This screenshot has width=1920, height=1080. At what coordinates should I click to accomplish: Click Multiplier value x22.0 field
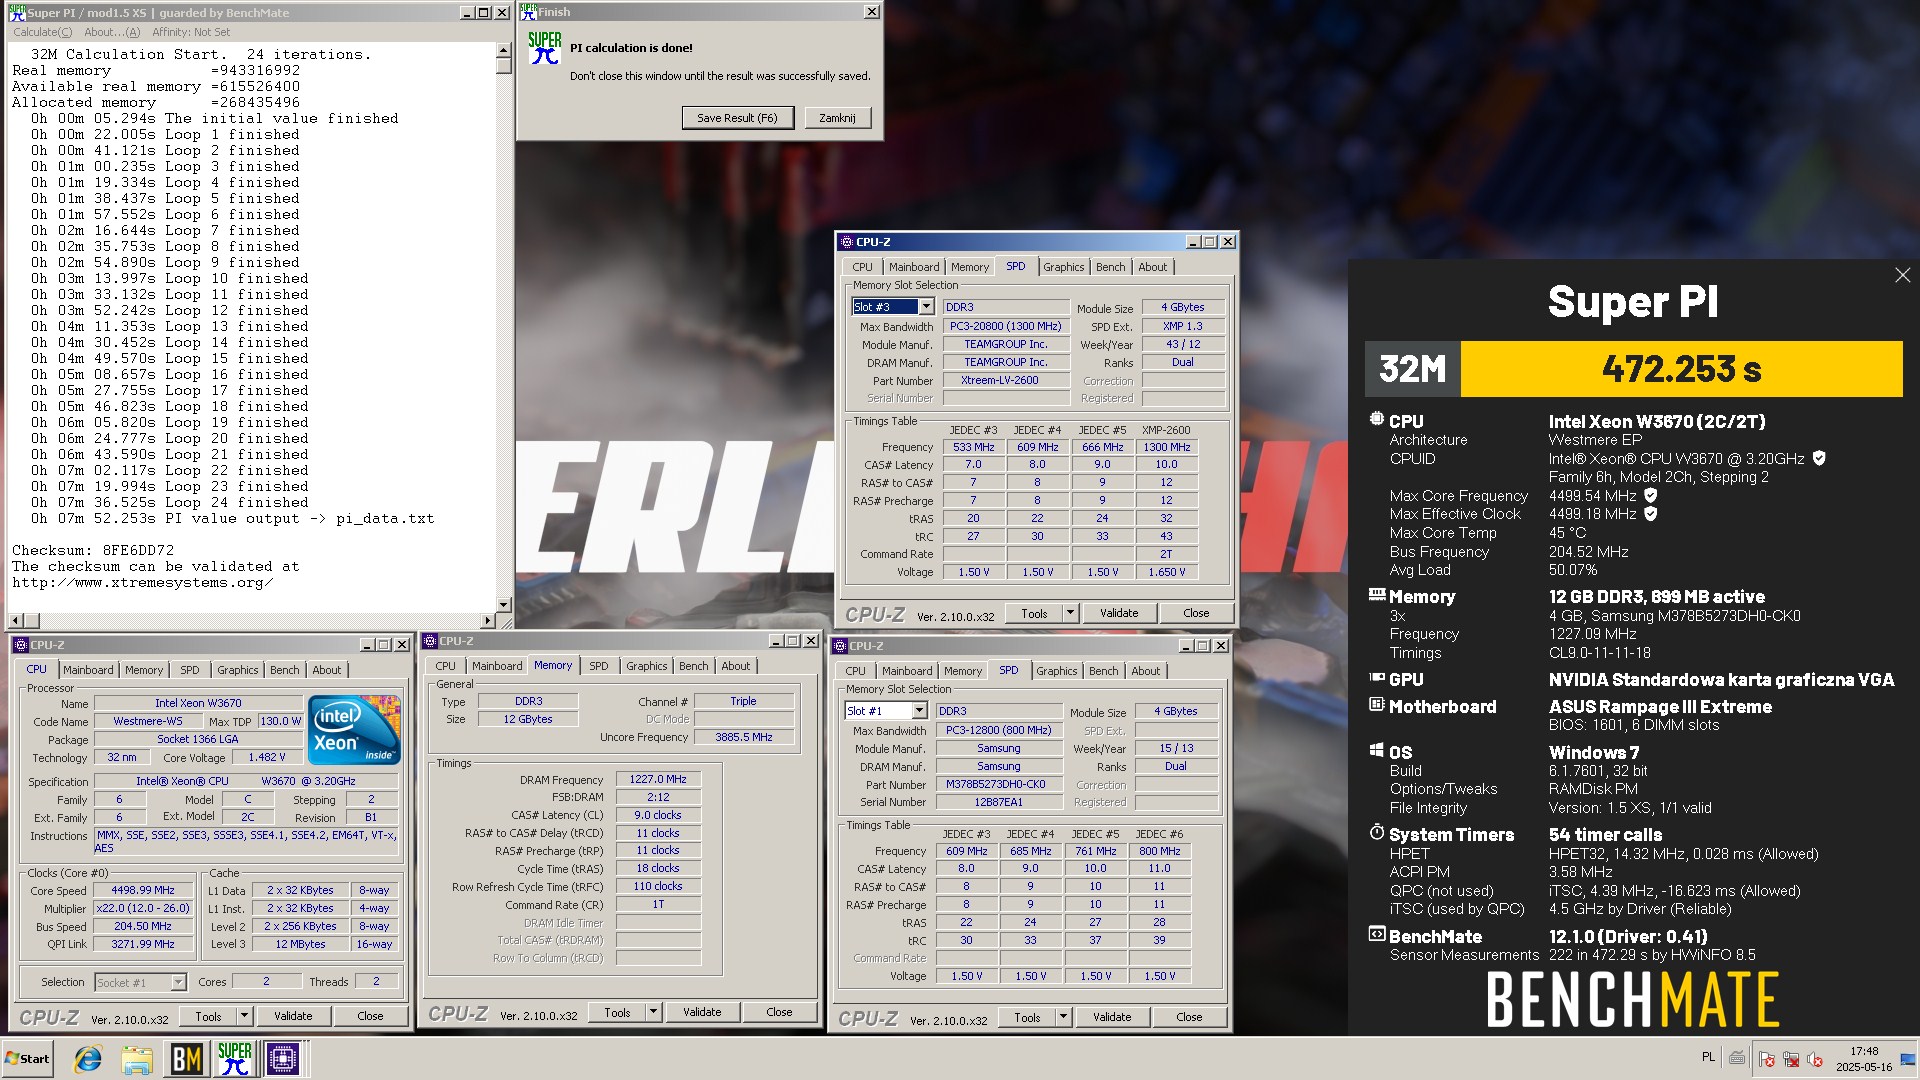click(143, 908)
